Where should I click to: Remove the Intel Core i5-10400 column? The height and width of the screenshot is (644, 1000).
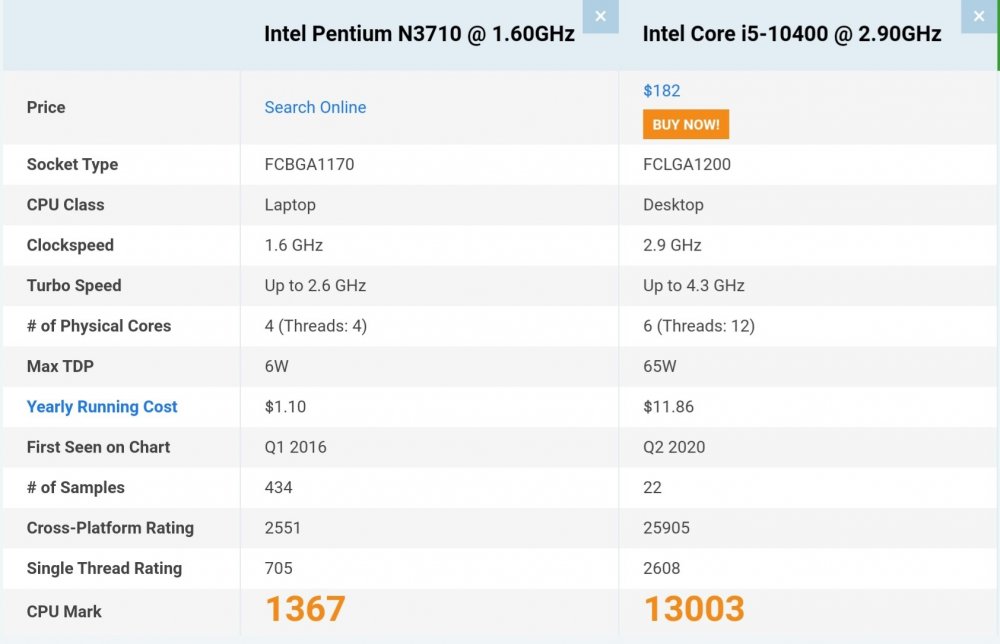[979, 16]
